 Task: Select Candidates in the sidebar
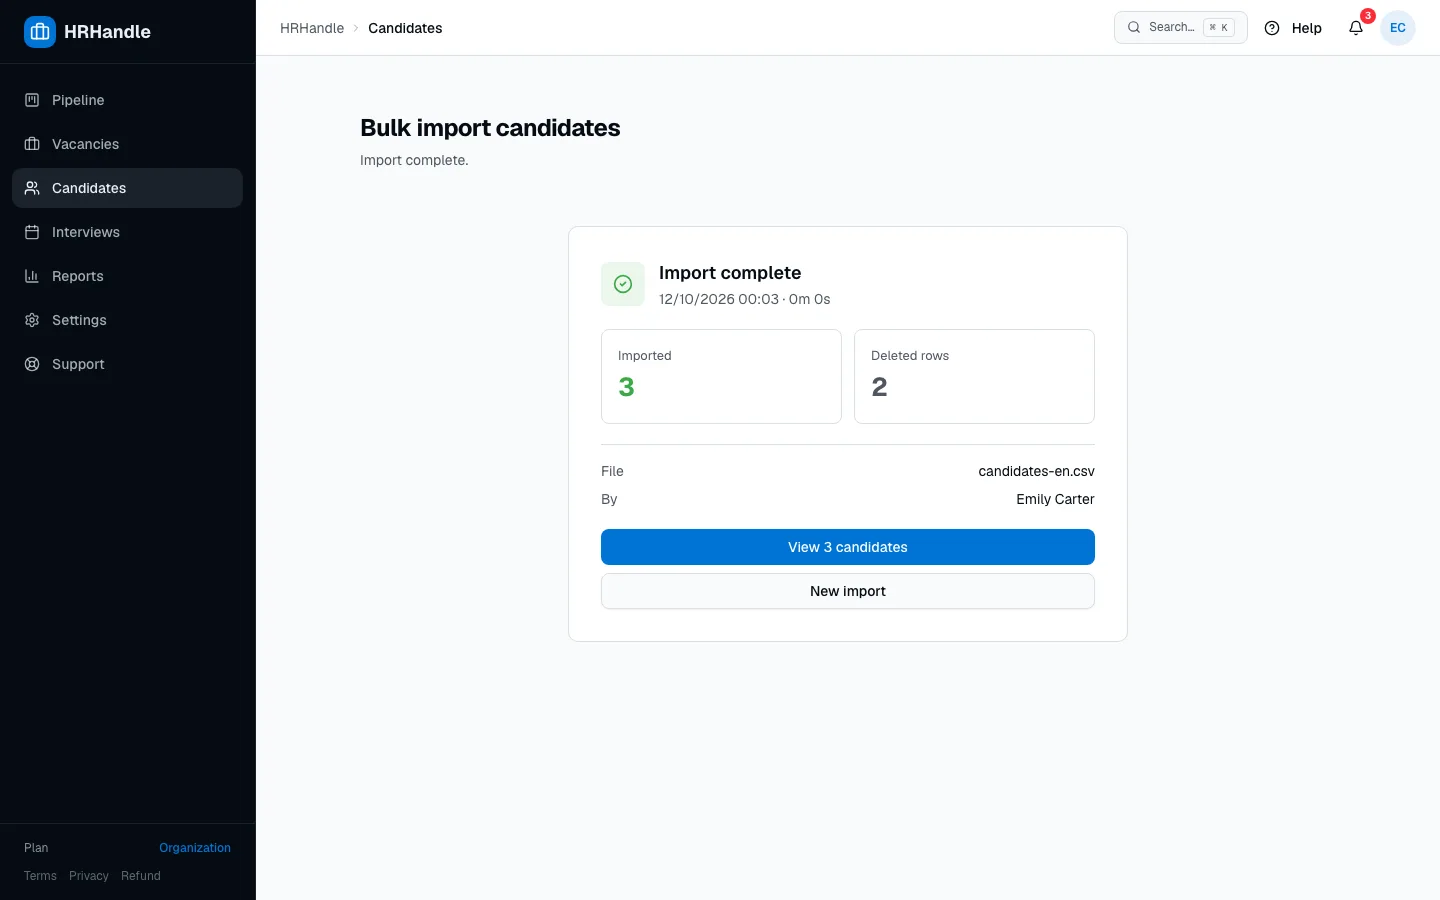pos(127,188)
